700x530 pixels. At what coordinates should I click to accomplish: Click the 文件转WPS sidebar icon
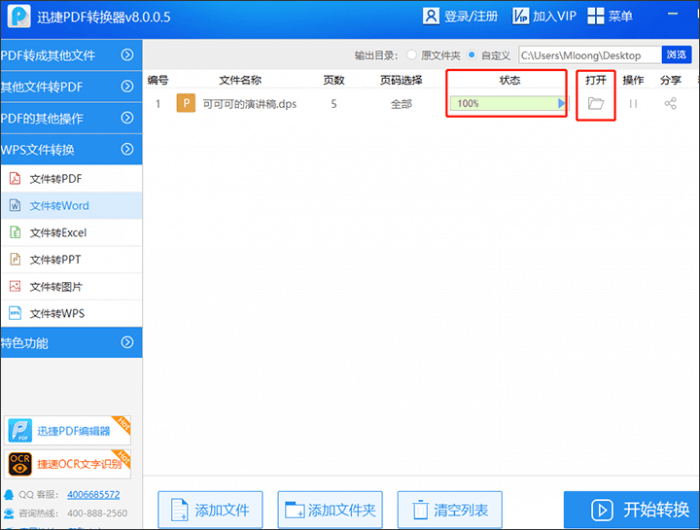click(15, 313)
